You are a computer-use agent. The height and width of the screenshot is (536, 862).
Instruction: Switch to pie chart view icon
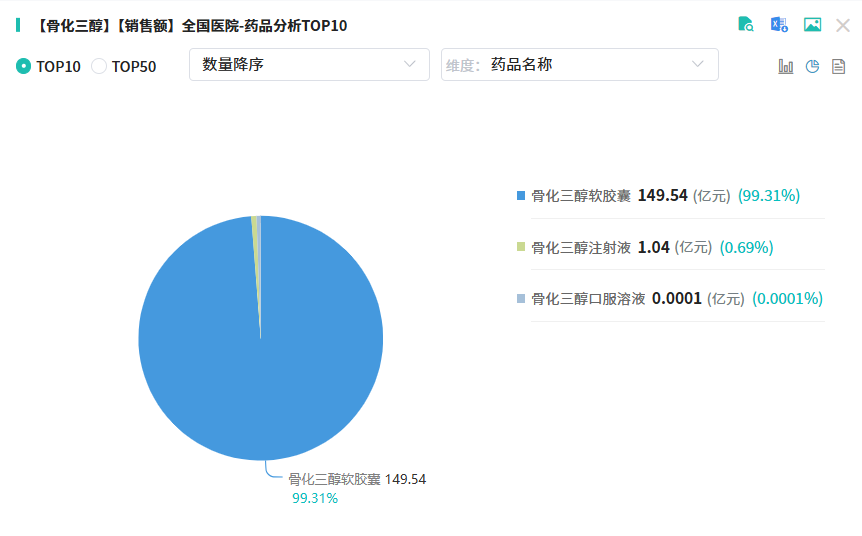tap(813, 67)
